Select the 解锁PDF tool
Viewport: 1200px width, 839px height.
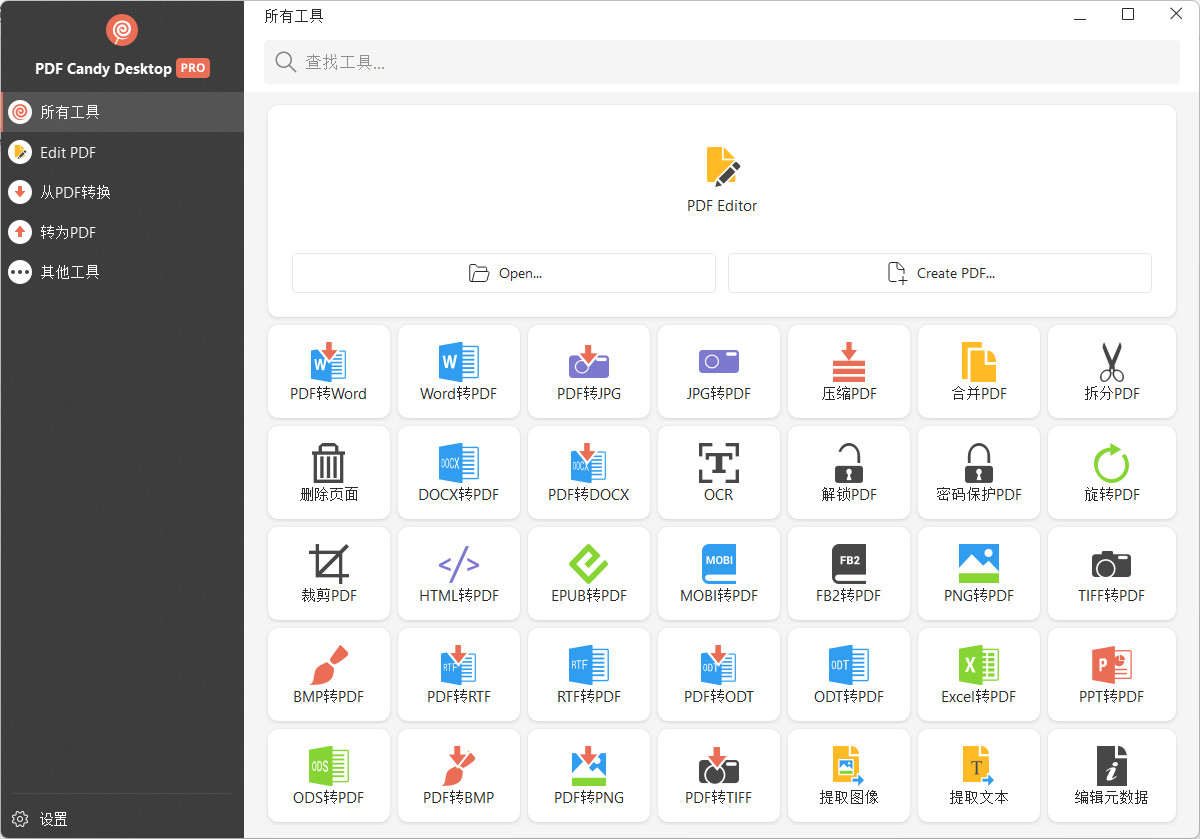(x=849, y=472)
